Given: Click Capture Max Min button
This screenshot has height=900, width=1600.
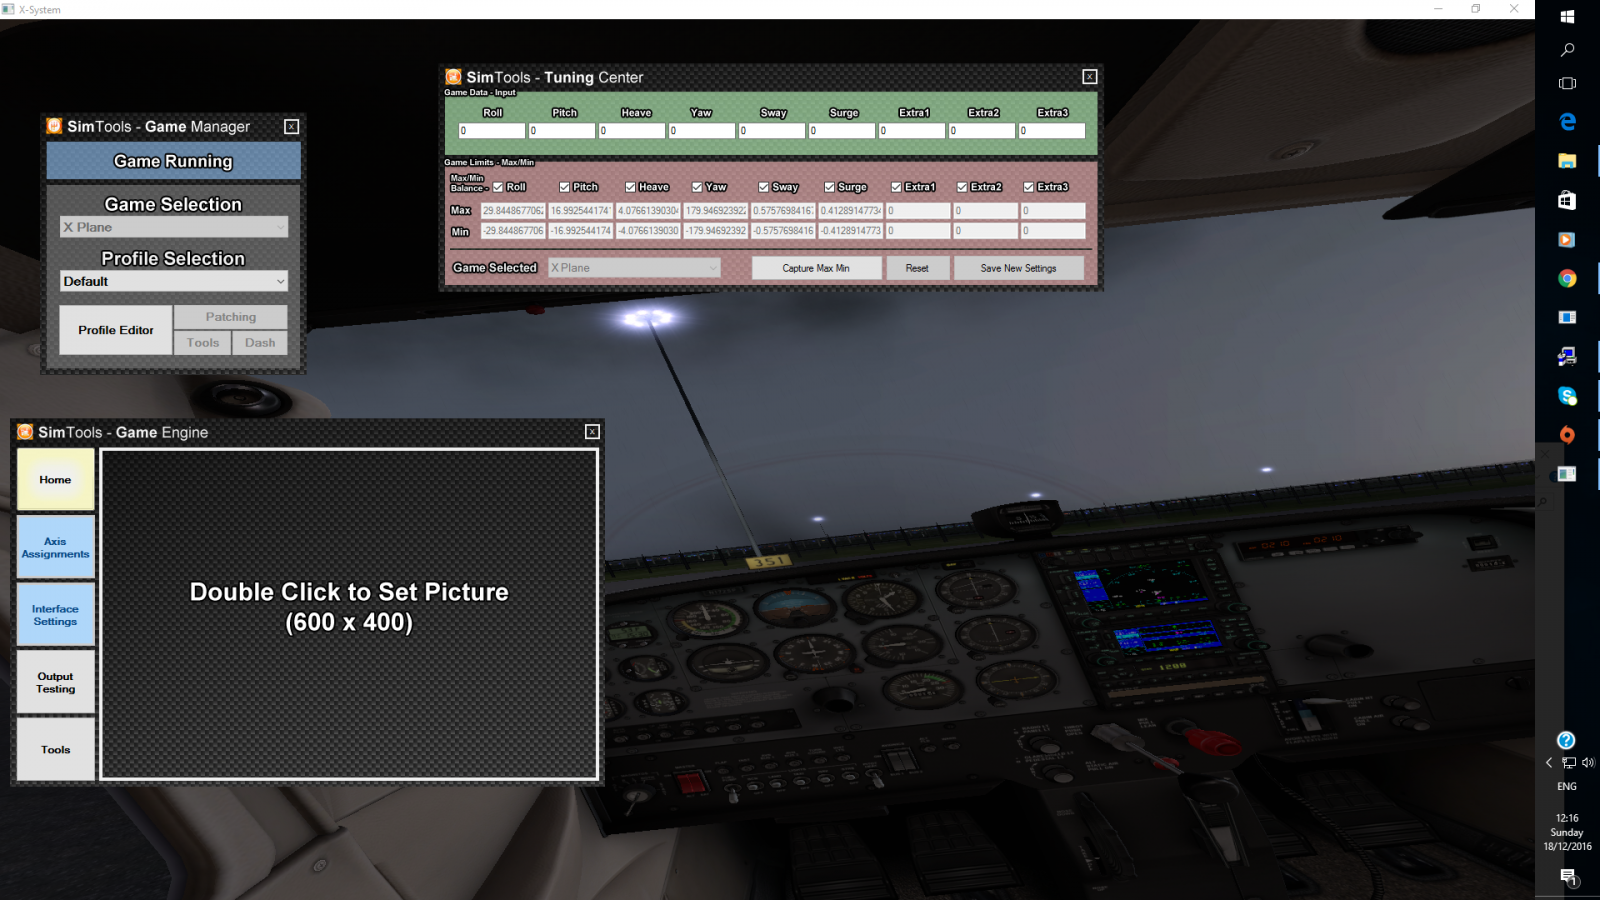Looking at the screenshot, I should [816, 268].
